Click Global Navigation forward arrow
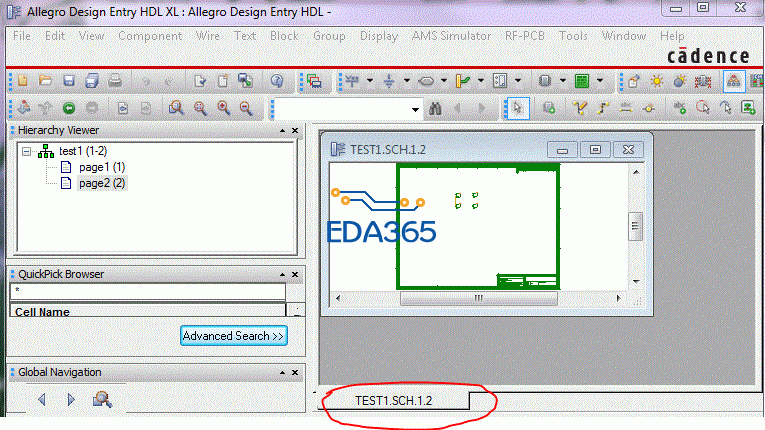The width and height of the screenshot is (765, 430). [71, 400]
